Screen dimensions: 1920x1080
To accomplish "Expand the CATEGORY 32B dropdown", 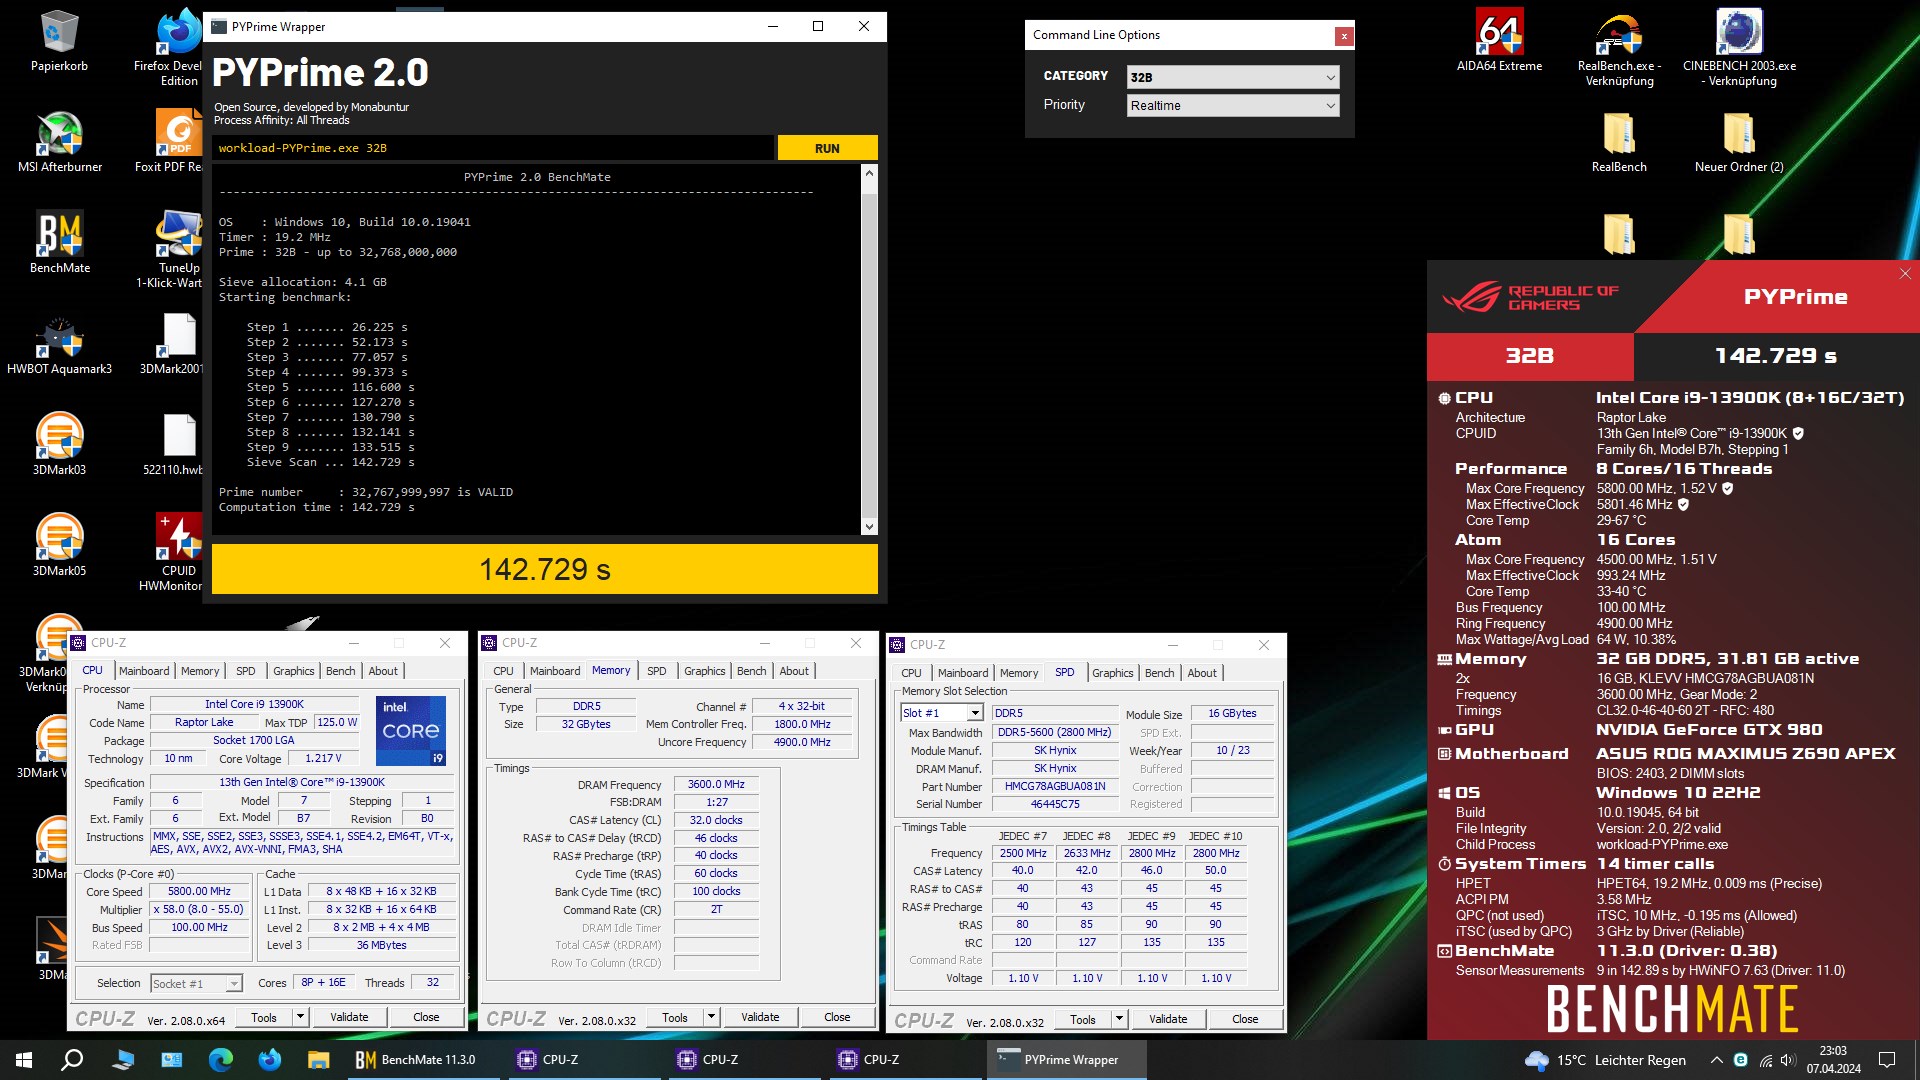I will [1232, 77].
